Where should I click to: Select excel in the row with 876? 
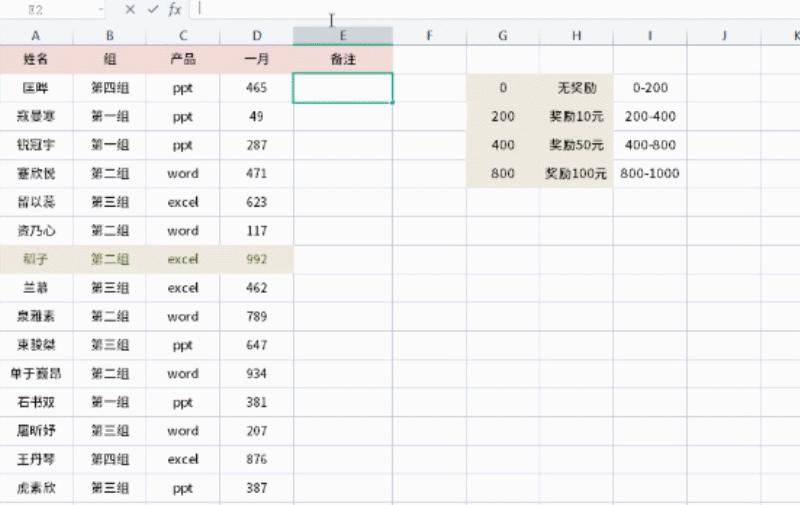click(x=183, y=459)
